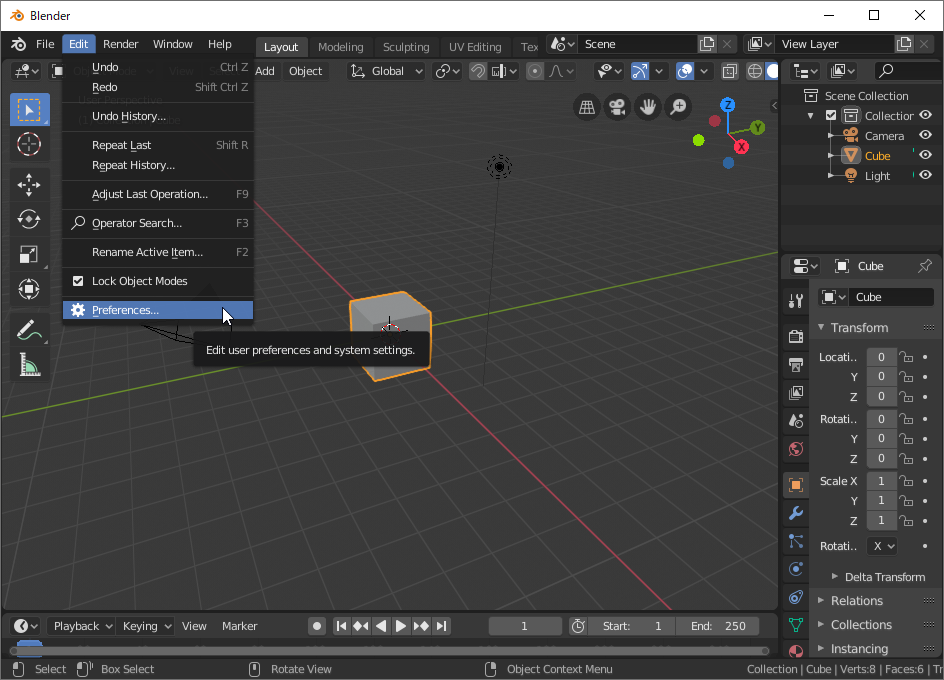Click the zoom view magnifier icon
This screenshot has width=944, height=680.
coord(678,107)
